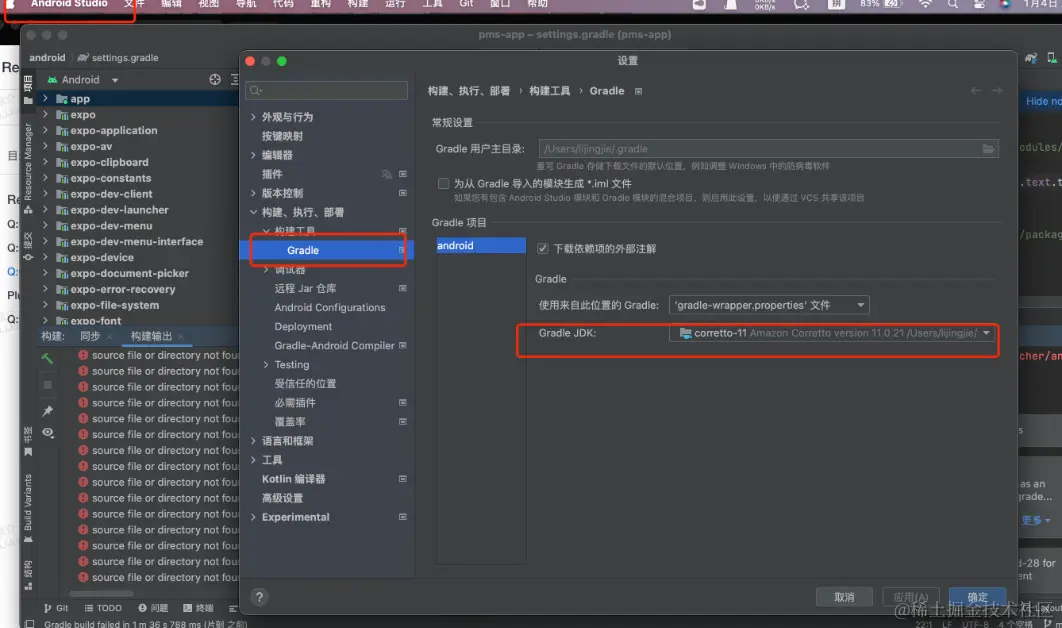Screen dimensions: 1062x628
Task: Expand 外观与行为 settings category
Action: pyautogui.click(x=253, y=117)
